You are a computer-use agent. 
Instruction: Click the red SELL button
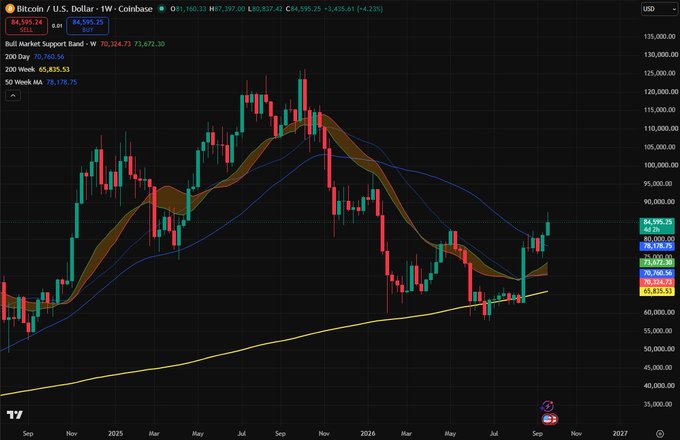point(26,26)
